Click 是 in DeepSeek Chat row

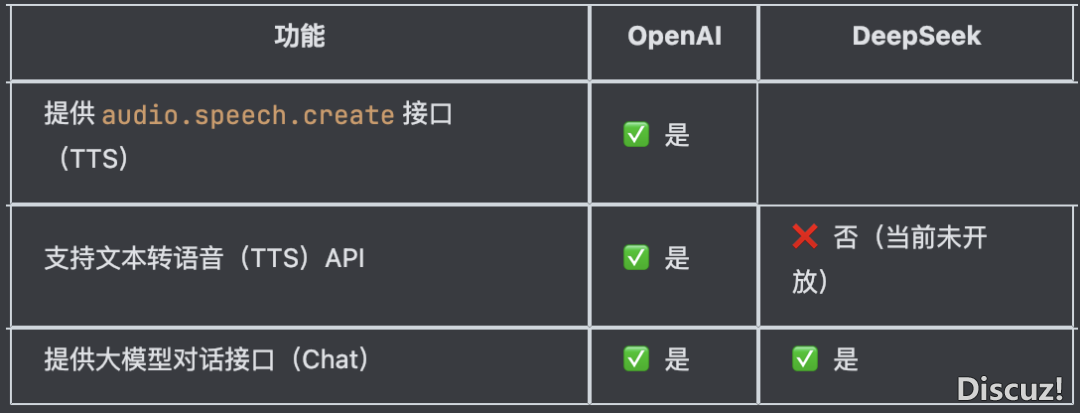pyautogui.click(x=846, y=359)
